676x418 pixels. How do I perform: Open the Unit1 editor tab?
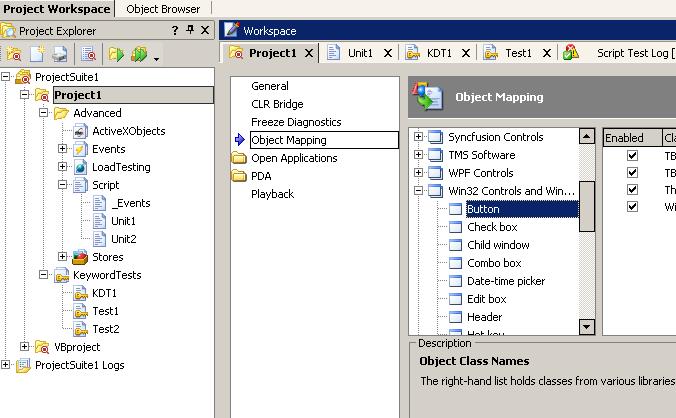(x=360, y=53)
